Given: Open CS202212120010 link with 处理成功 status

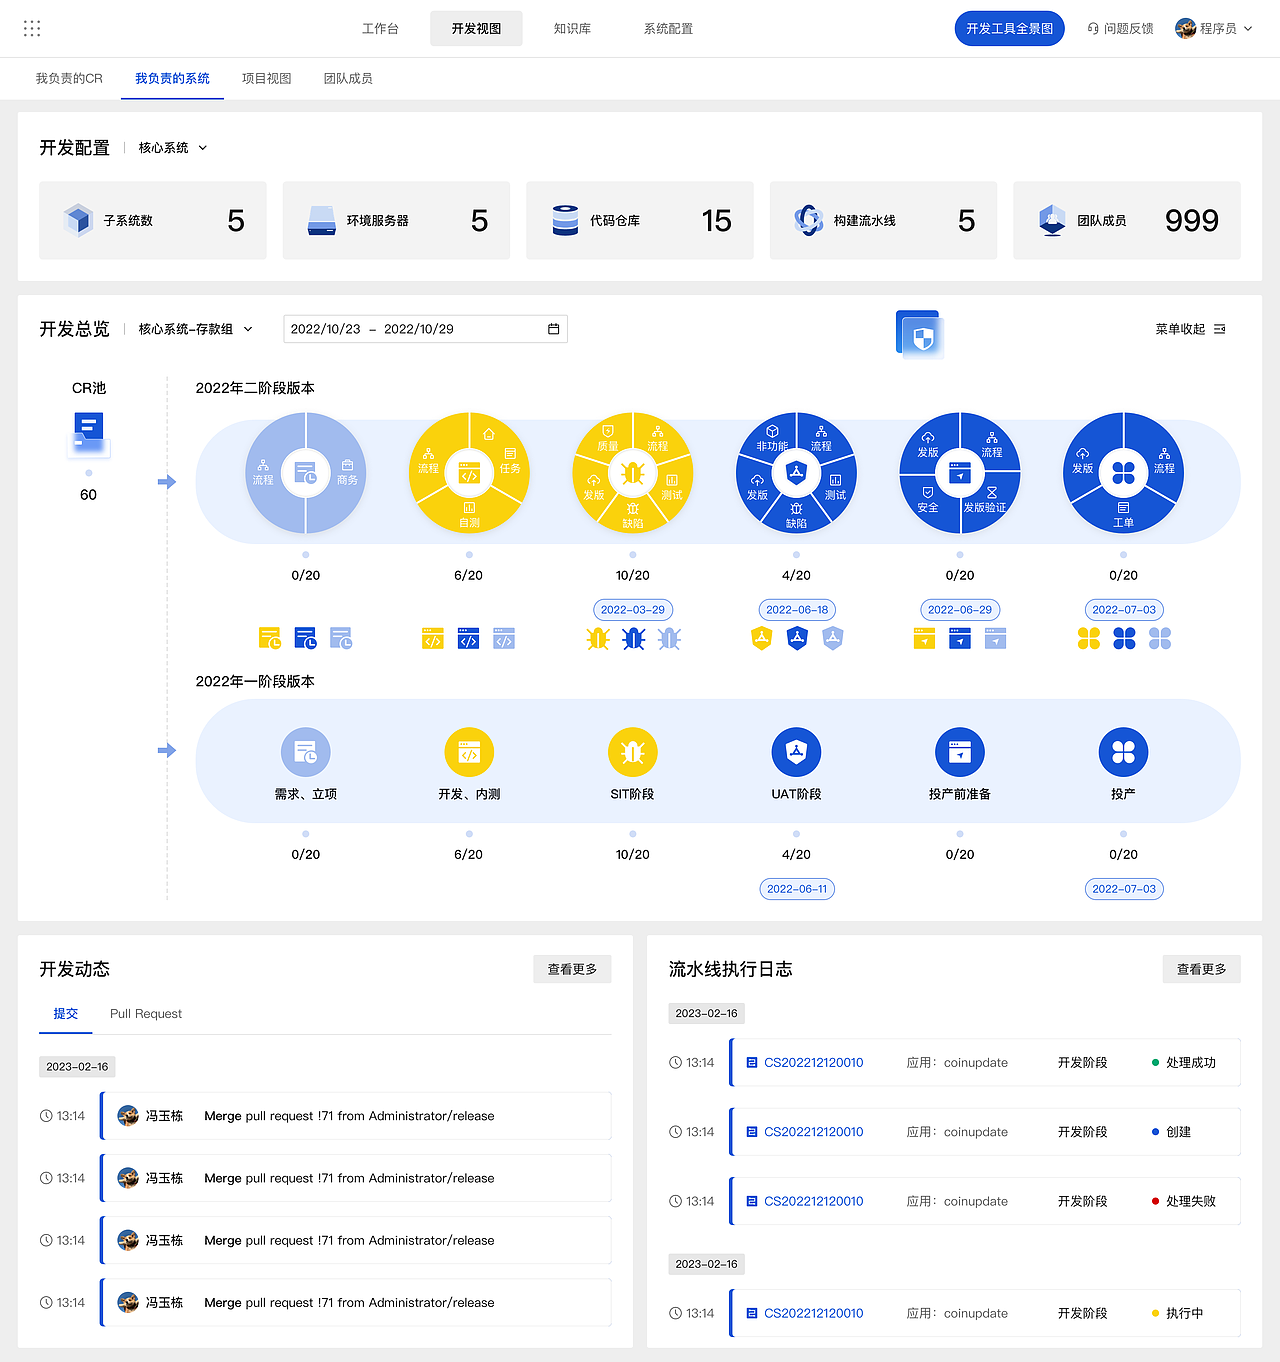Looking at the screenshot, I should (x=813, y=1063).
